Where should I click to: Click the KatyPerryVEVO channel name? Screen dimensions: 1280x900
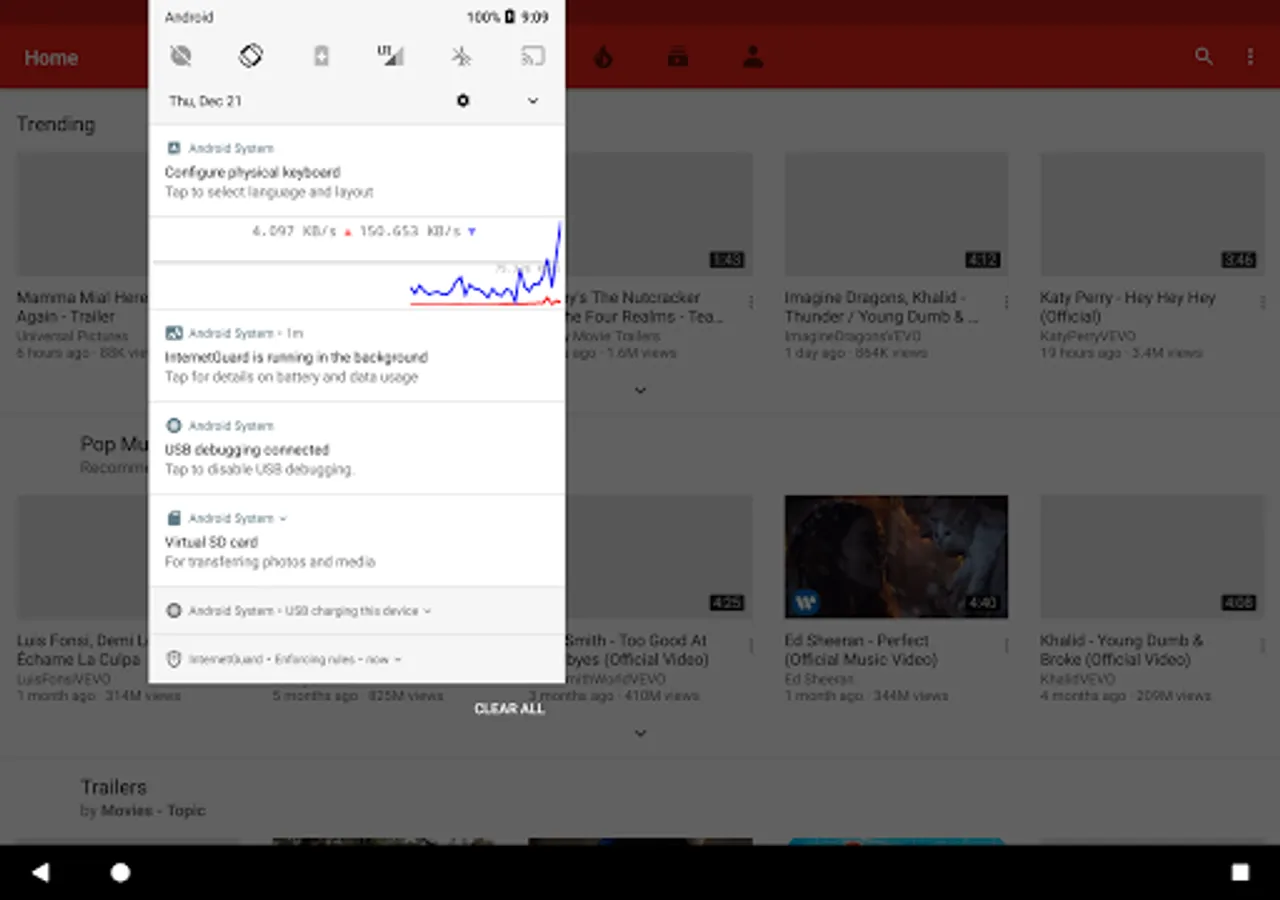tap(1086, 337)
